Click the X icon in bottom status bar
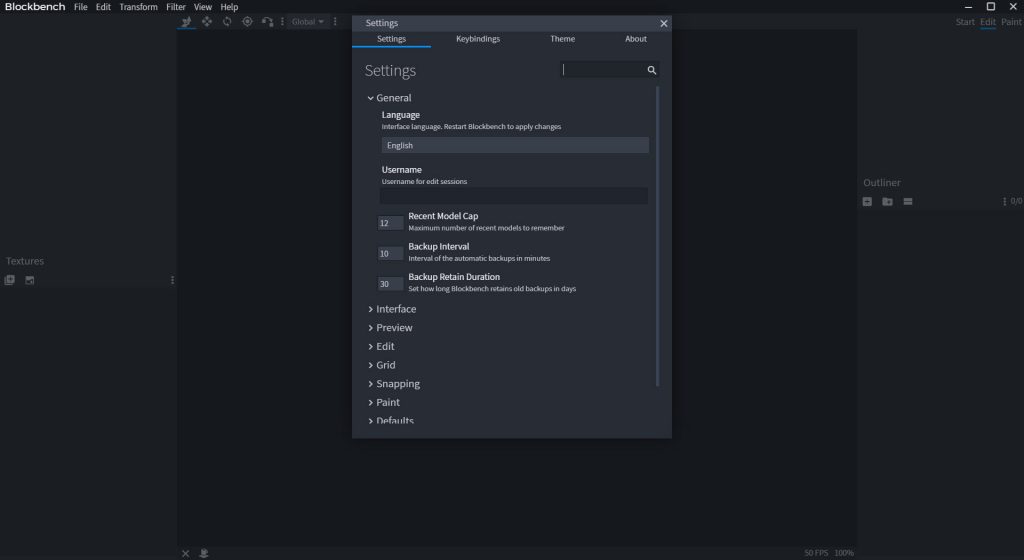This screenshot has width=1024, height=560. pyautogui.click(x=185, y=553)
